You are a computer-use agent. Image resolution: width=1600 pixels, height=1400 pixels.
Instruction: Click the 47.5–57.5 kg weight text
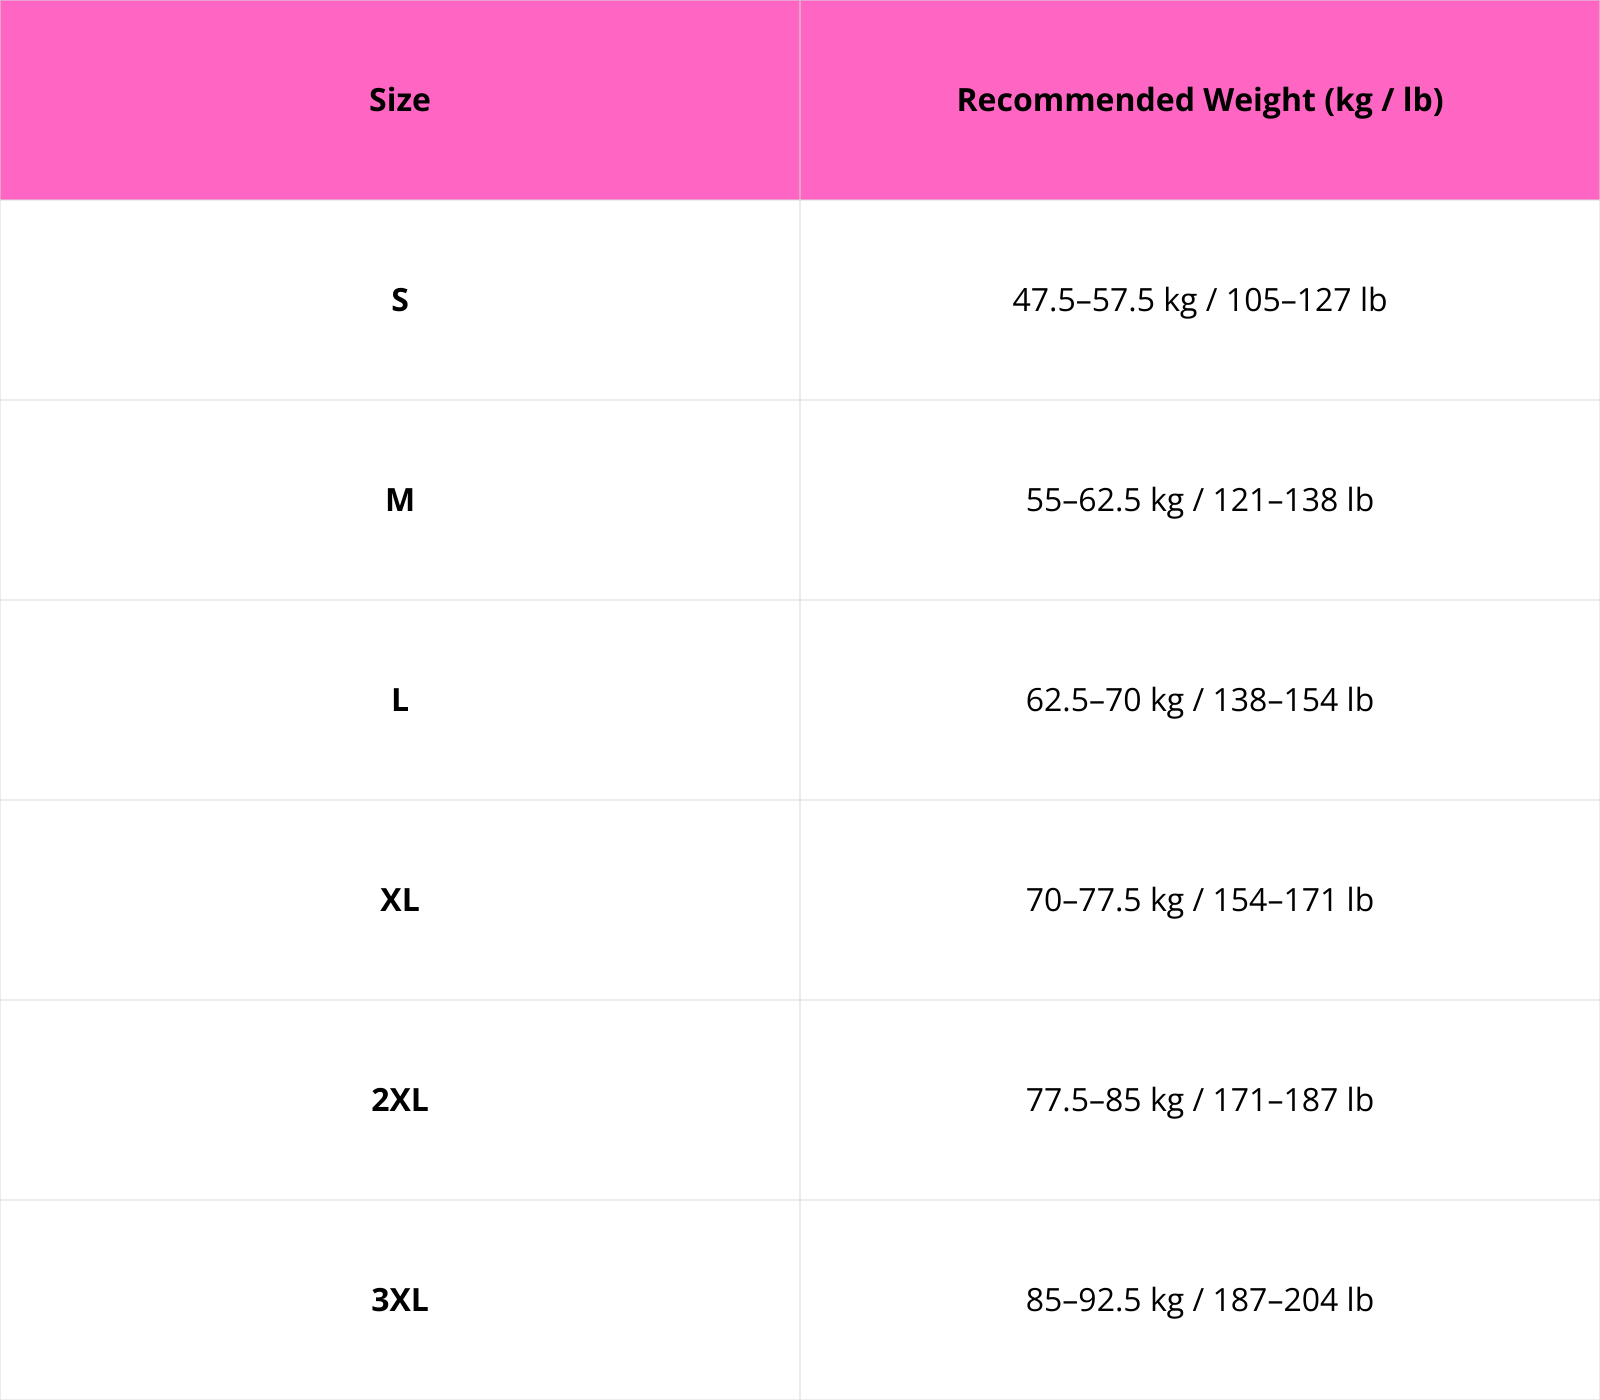point(1104,300)
